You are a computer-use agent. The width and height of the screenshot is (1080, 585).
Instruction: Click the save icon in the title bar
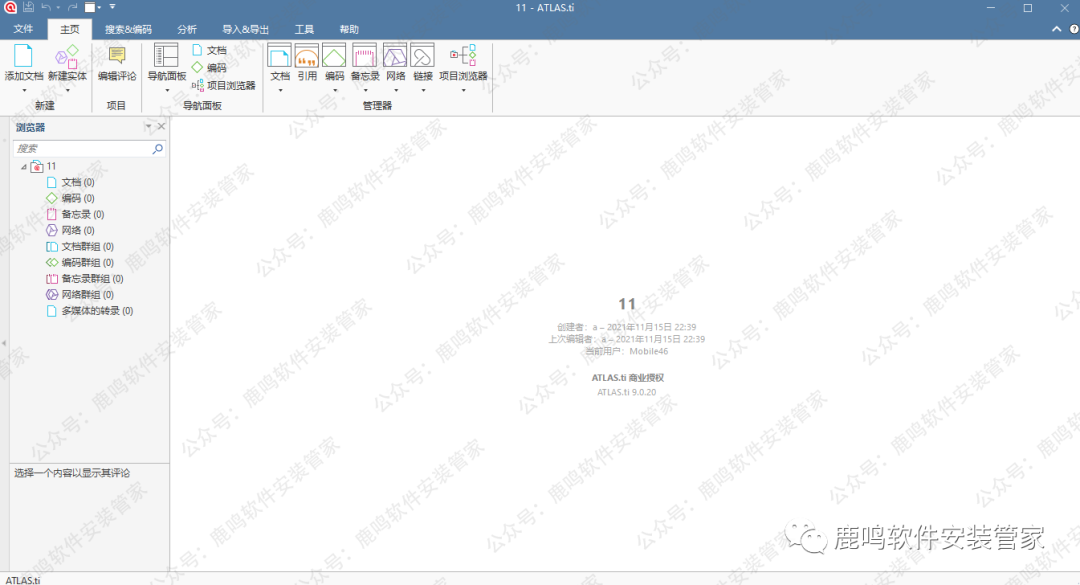[x=29, y=7]
